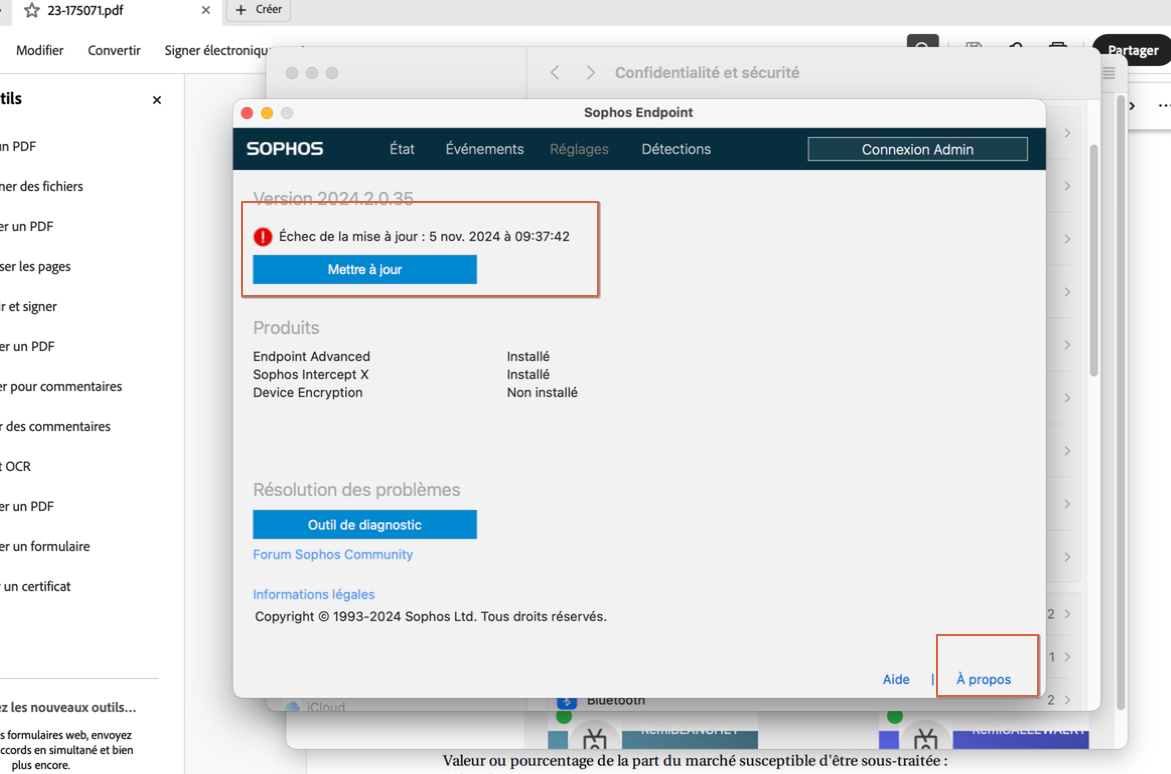This screenshot has width=1171, height=774.
Task: Click the Acrobat right-chevron next to three dots
Action: (1132, 105)
